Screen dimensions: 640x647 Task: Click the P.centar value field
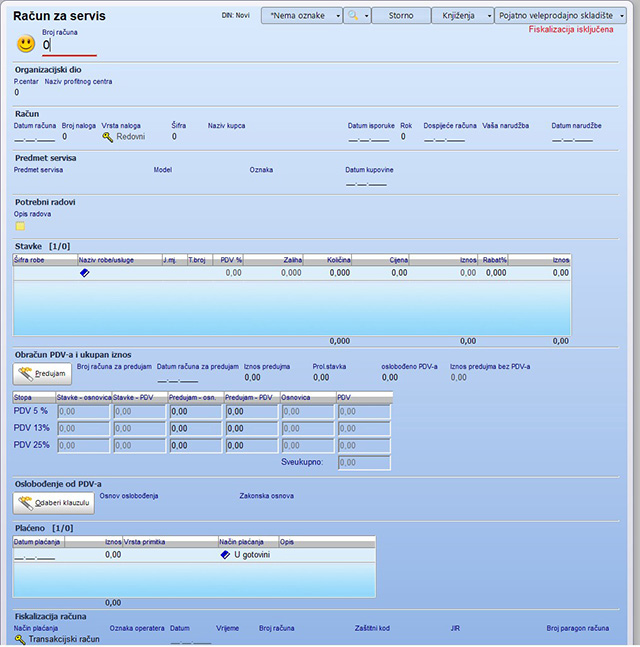pyautogui.click(x=17, y=92)
